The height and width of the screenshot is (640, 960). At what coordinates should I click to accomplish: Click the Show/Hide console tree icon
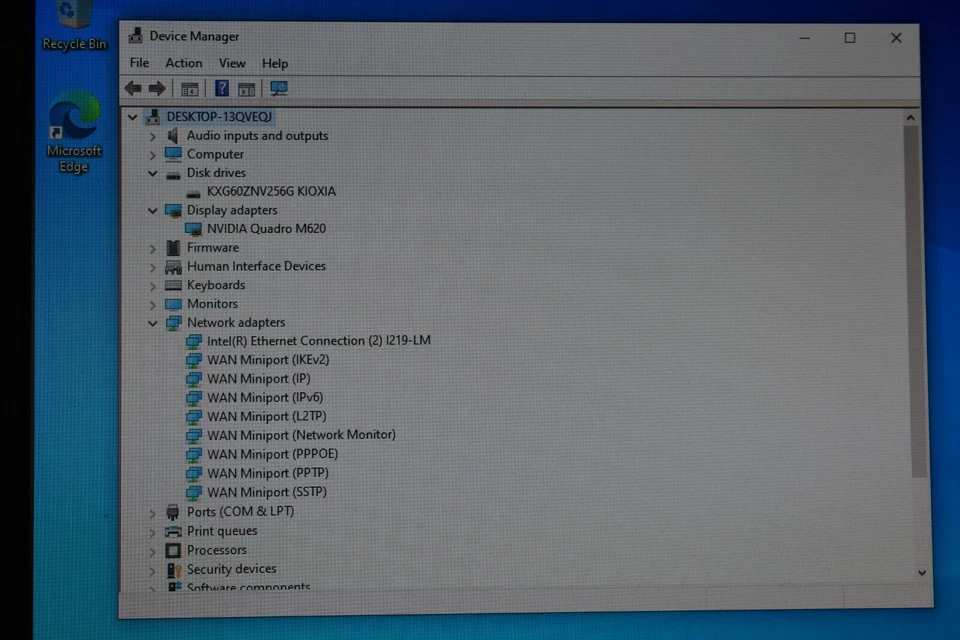pos(189,88)
